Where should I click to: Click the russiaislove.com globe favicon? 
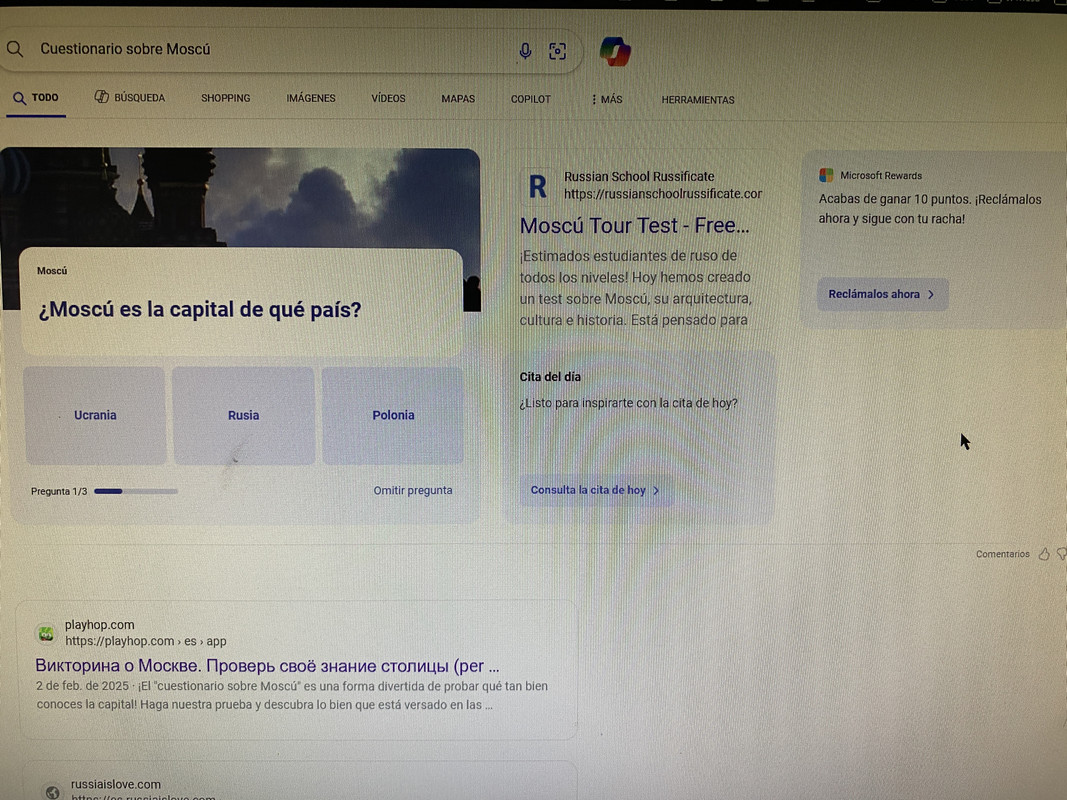click(52, 792)
